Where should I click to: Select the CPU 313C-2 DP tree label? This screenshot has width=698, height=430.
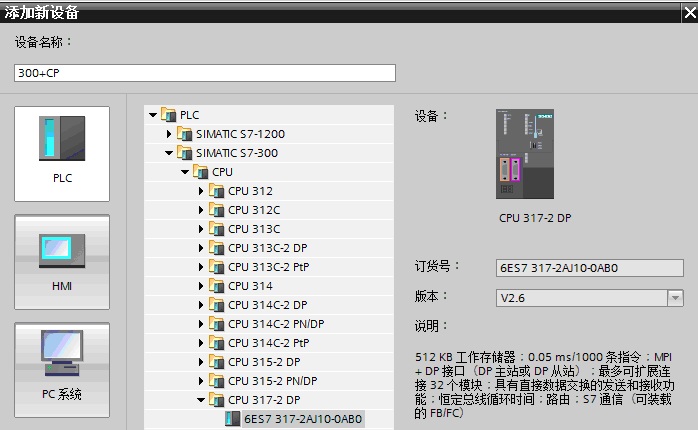coord(268,248)
